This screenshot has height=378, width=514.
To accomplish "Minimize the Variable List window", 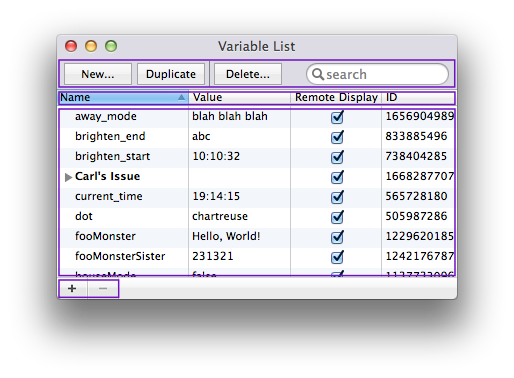I will (x=91, y=46).
